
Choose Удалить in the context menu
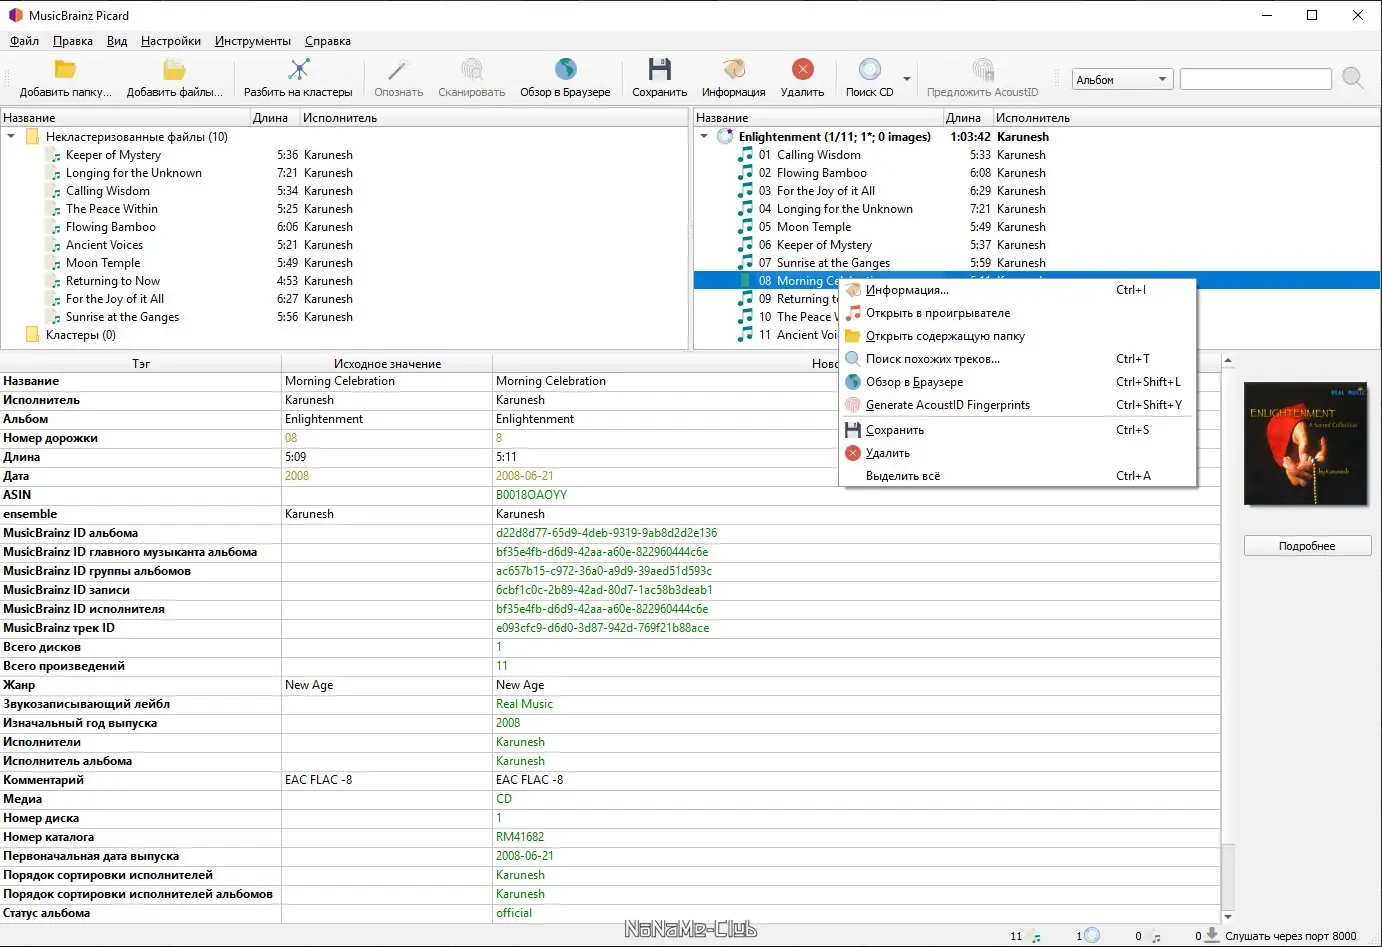point(1018,453)
